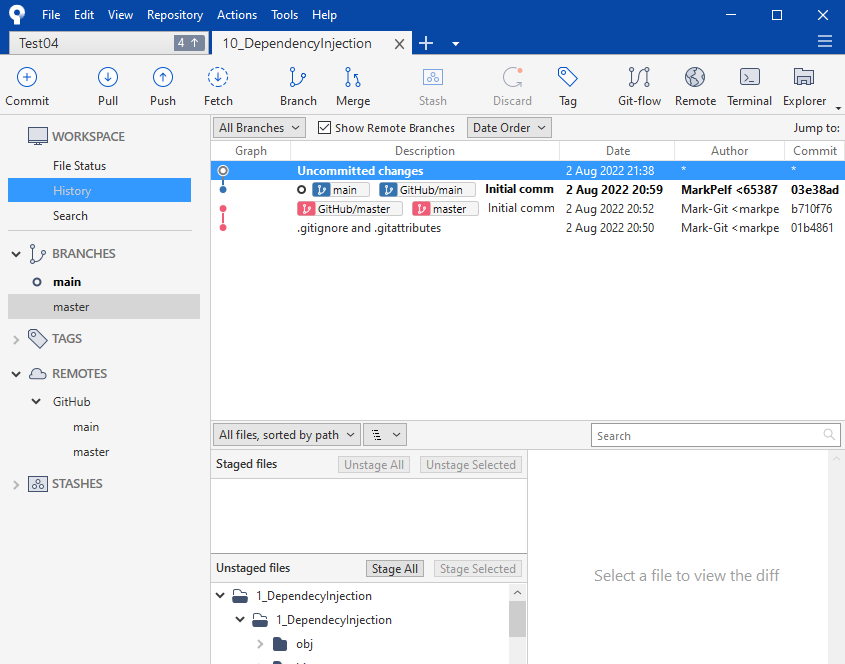Click the Fetch toolbar icon
The height and width of the screenshot is (664, 845).
point(218,78)
